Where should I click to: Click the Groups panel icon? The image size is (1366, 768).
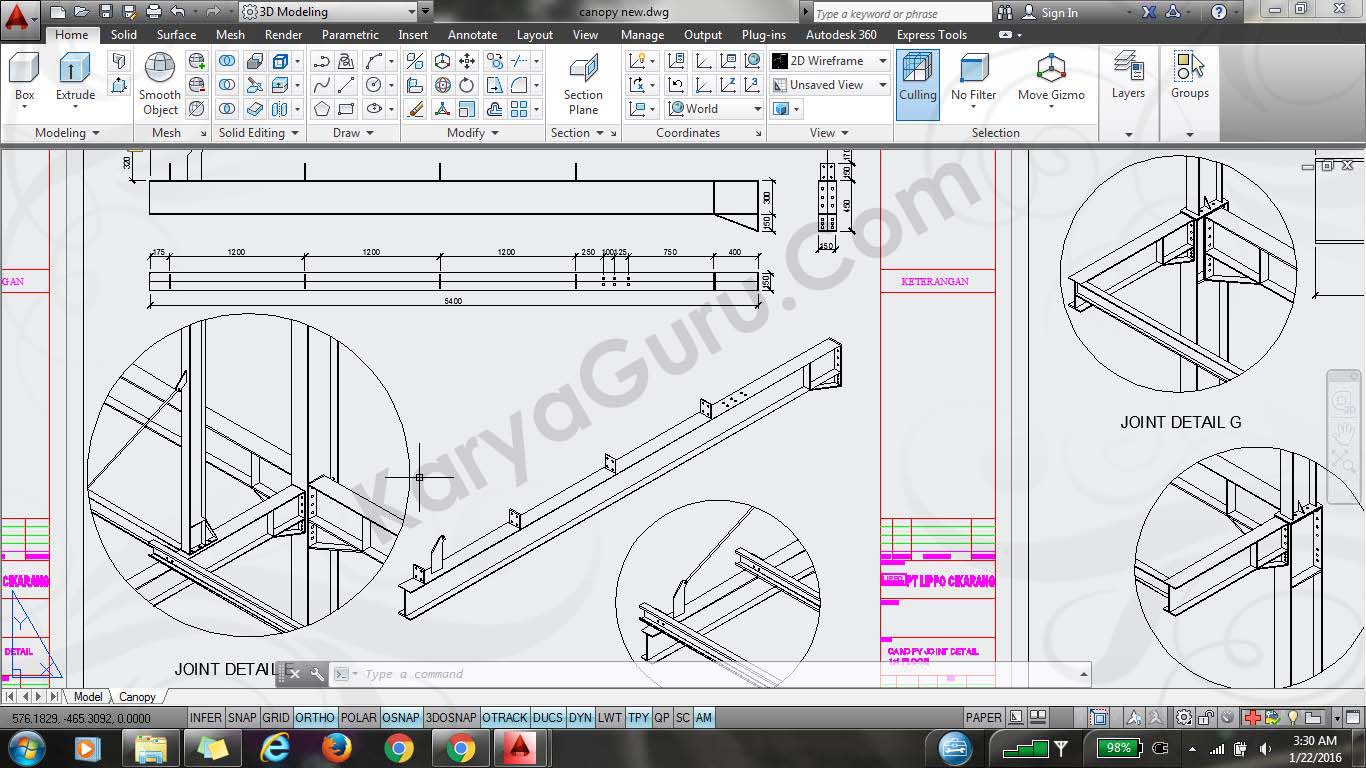(1189, 75)
